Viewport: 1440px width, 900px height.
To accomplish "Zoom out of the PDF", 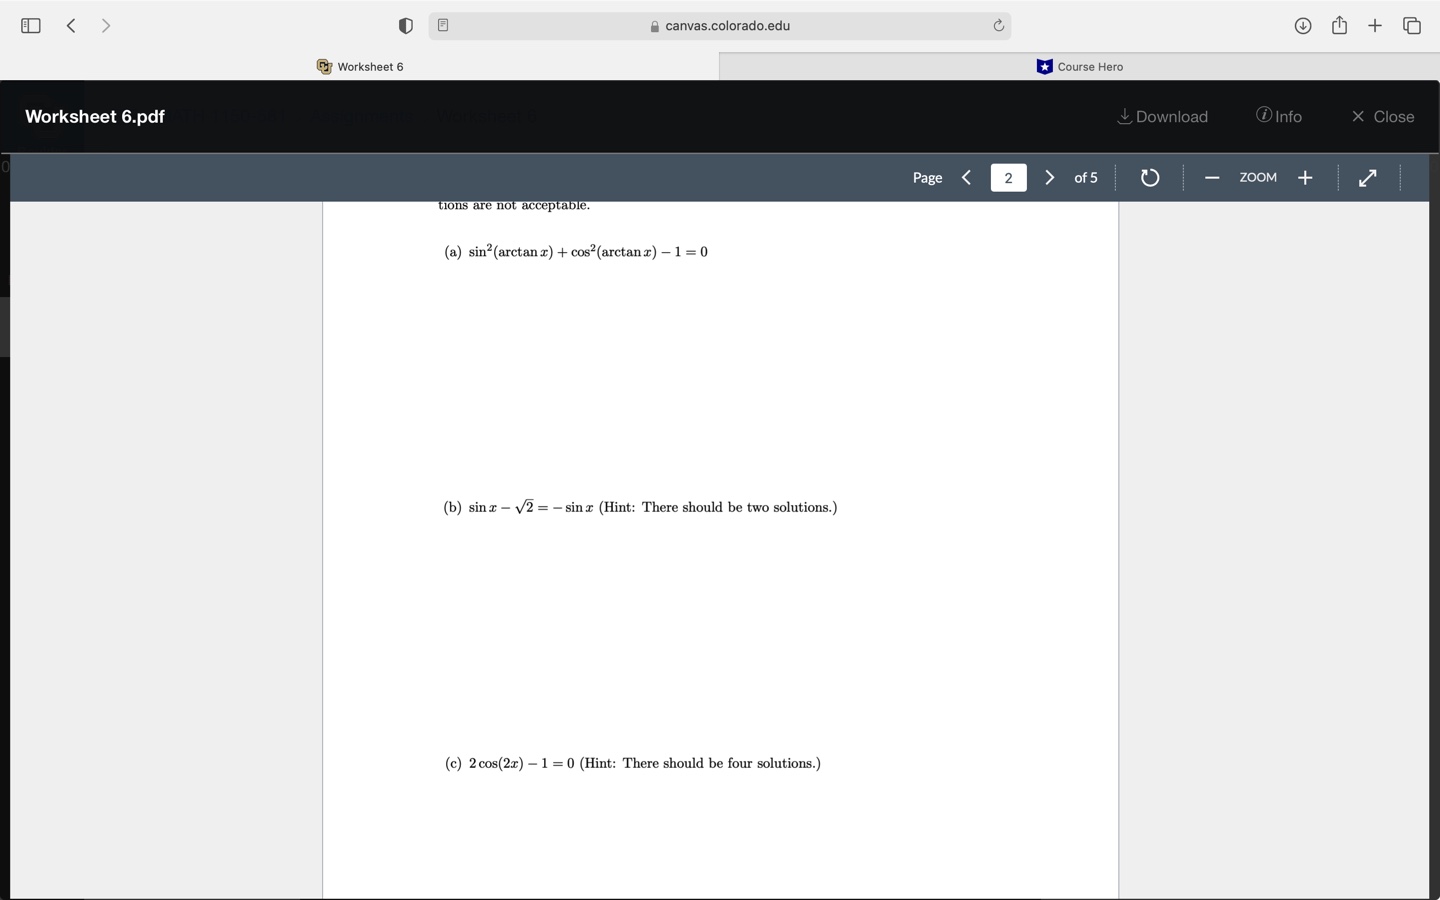I will [x=1212, y=177].
